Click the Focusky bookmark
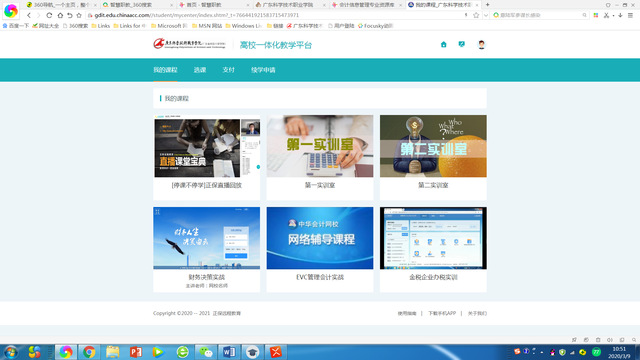This screenshot has height=360, width=640. pos(375,26)
